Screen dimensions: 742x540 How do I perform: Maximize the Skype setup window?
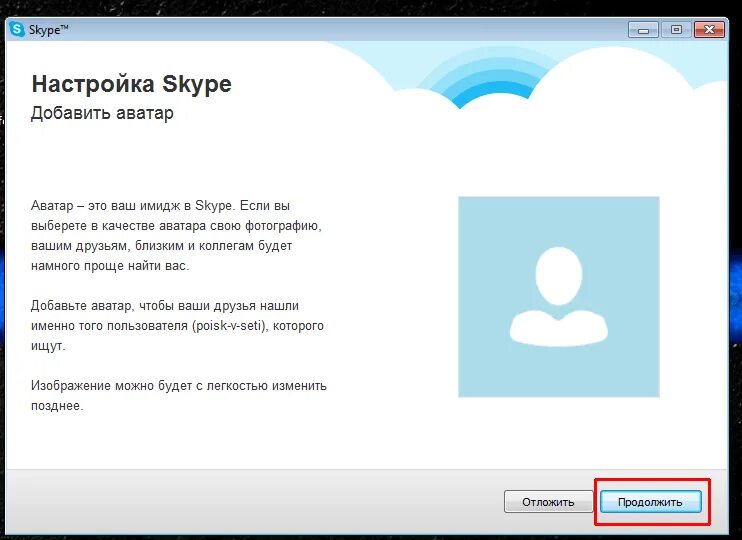[x=676, y=30]
